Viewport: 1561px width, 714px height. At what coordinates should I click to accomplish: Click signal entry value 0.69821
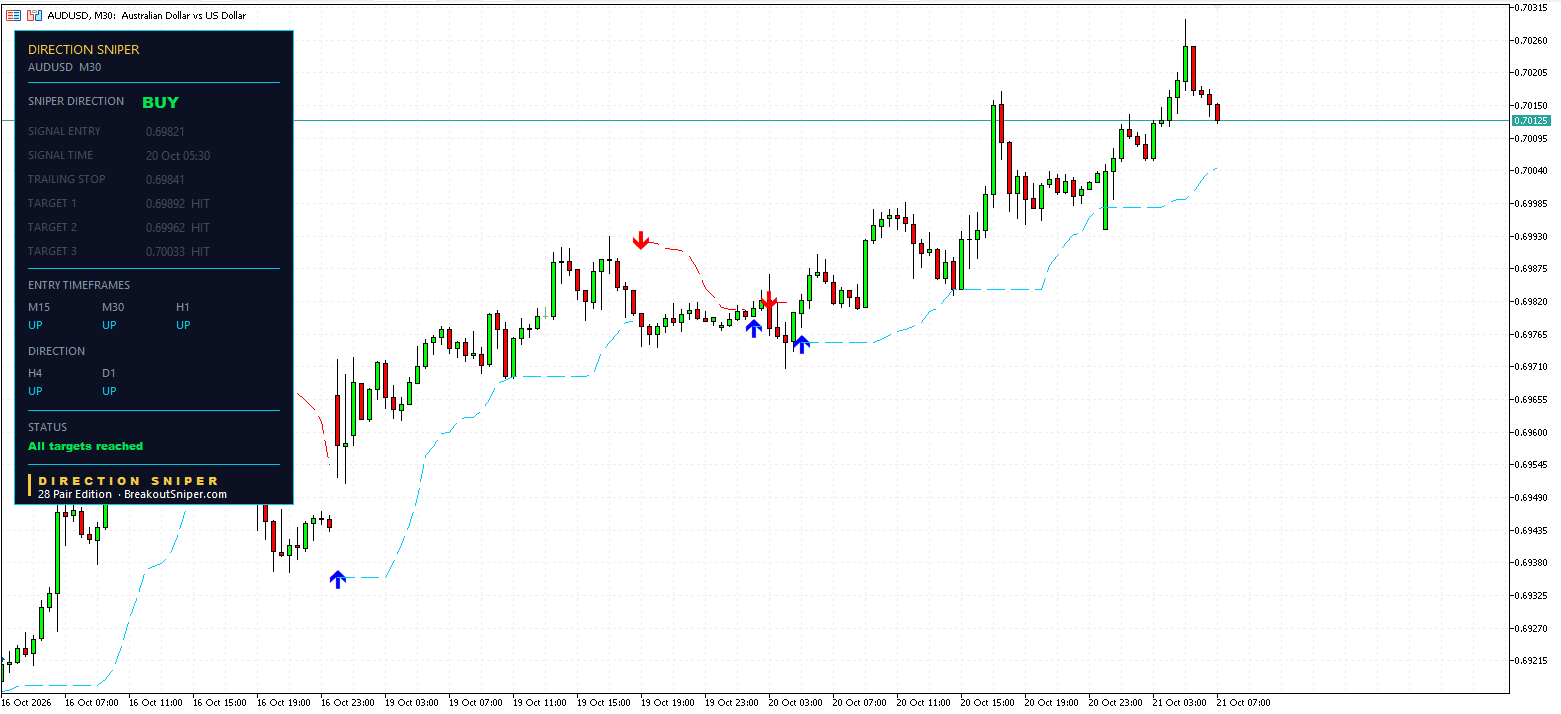point(165,131)
